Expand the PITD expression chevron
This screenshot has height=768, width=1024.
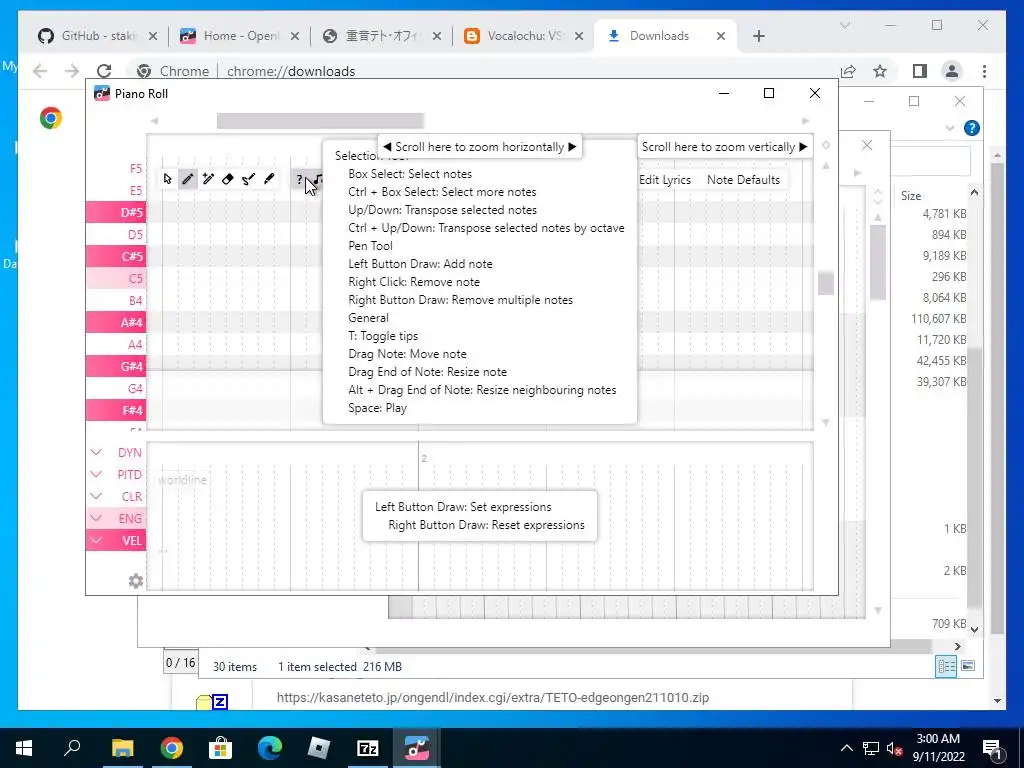click(x=96, y=474)
